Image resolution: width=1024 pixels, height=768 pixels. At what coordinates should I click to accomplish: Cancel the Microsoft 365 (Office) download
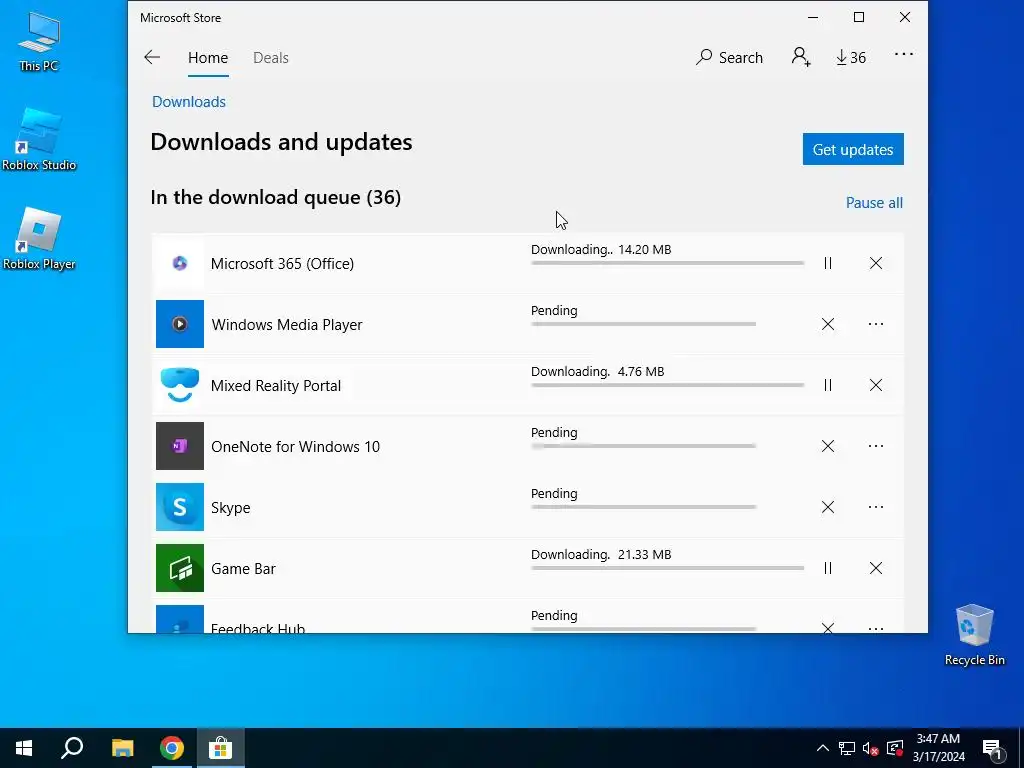[876, 263]
